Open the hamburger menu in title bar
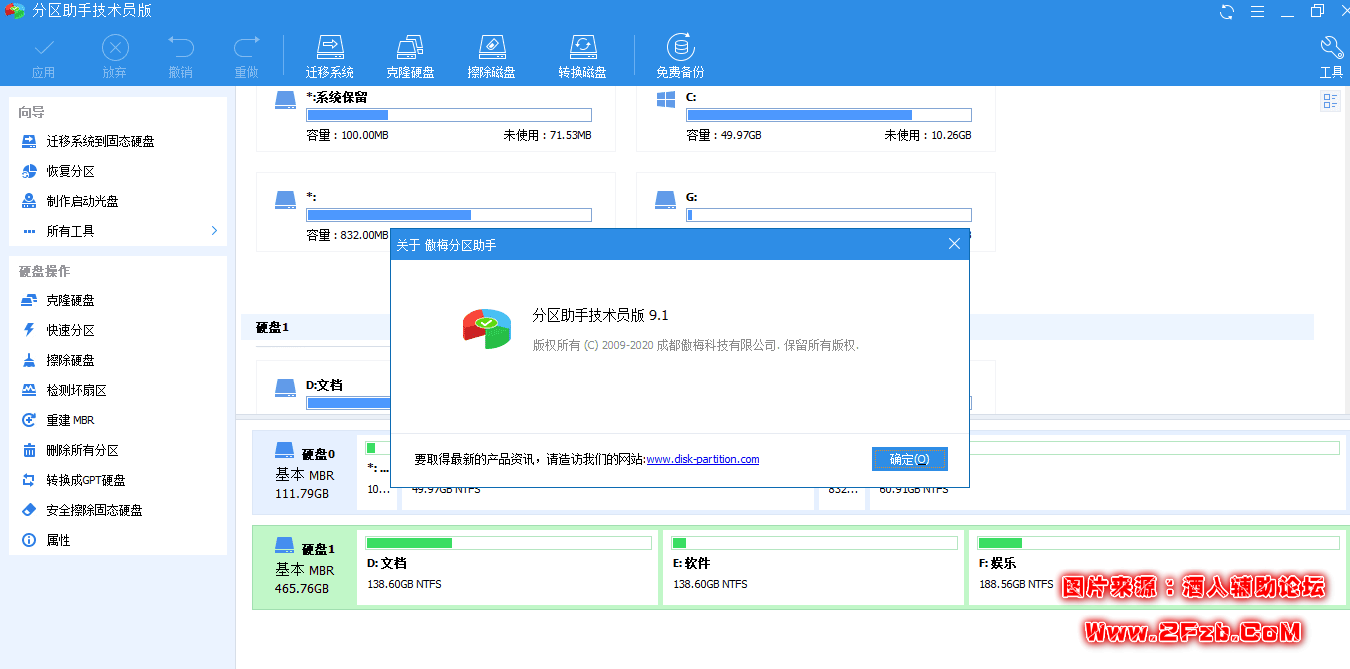Image resolution: width=1350 pixels, height=669 pixels. coord(1257,12)
